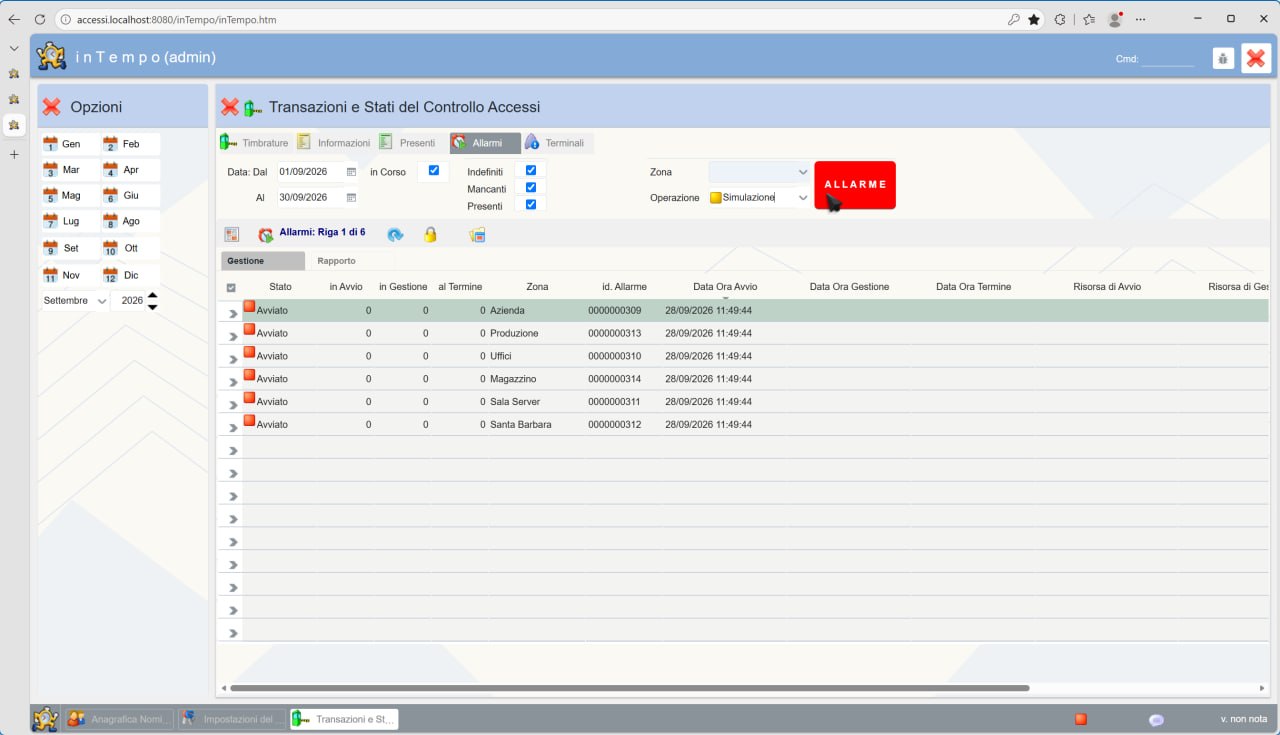Open calendar picker for the Al date
This screenshot has height=735, width=1280.
coord(351,197)
